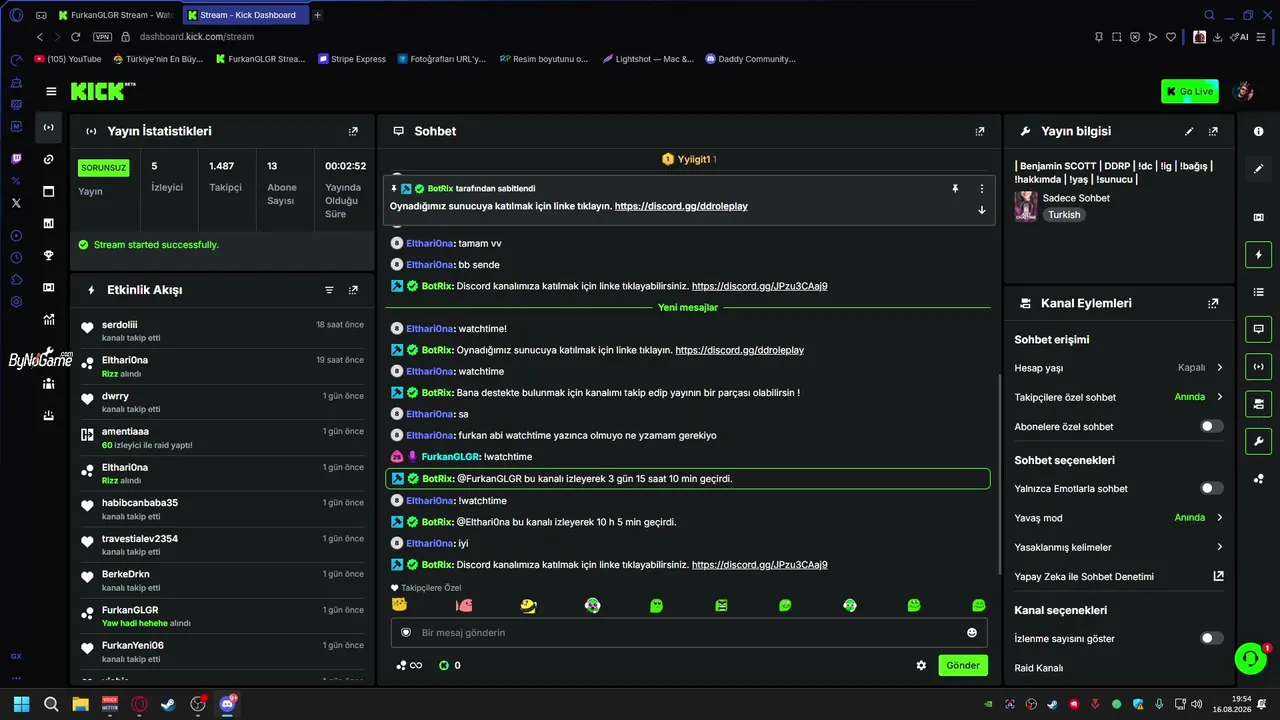This screenshot has width=1280, height=720.
Task: Switch to FurkanGLGR Stream browser tab
Action: [x=116, y=15]
